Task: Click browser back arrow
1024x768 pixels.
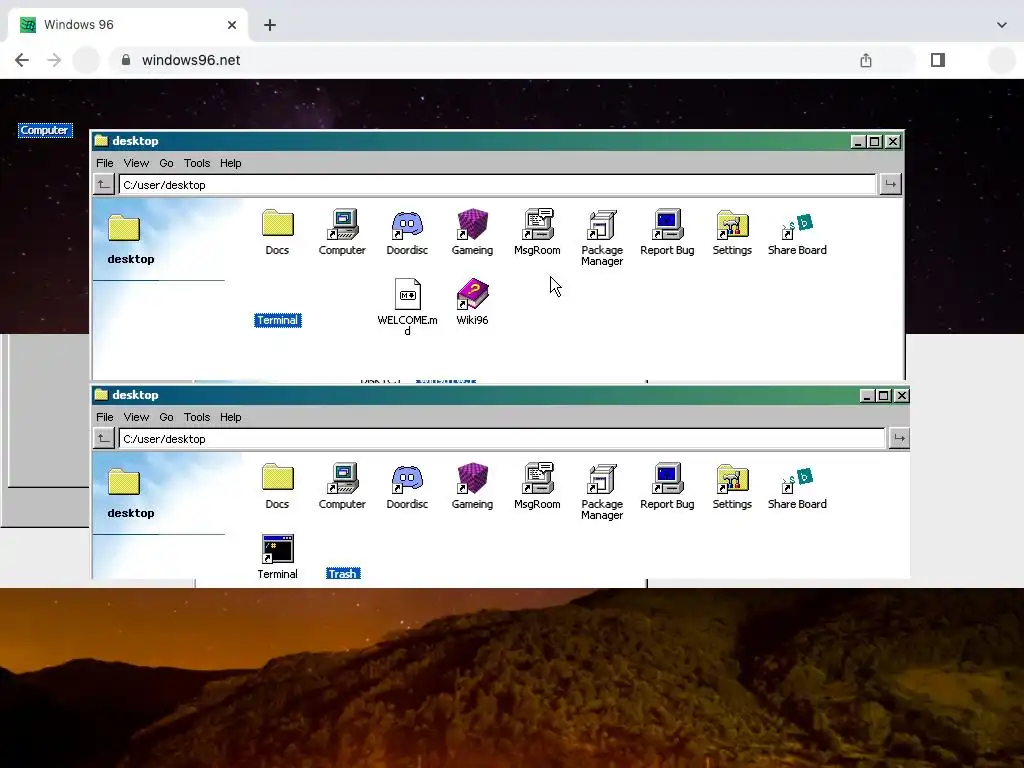Action: point(22,60)
